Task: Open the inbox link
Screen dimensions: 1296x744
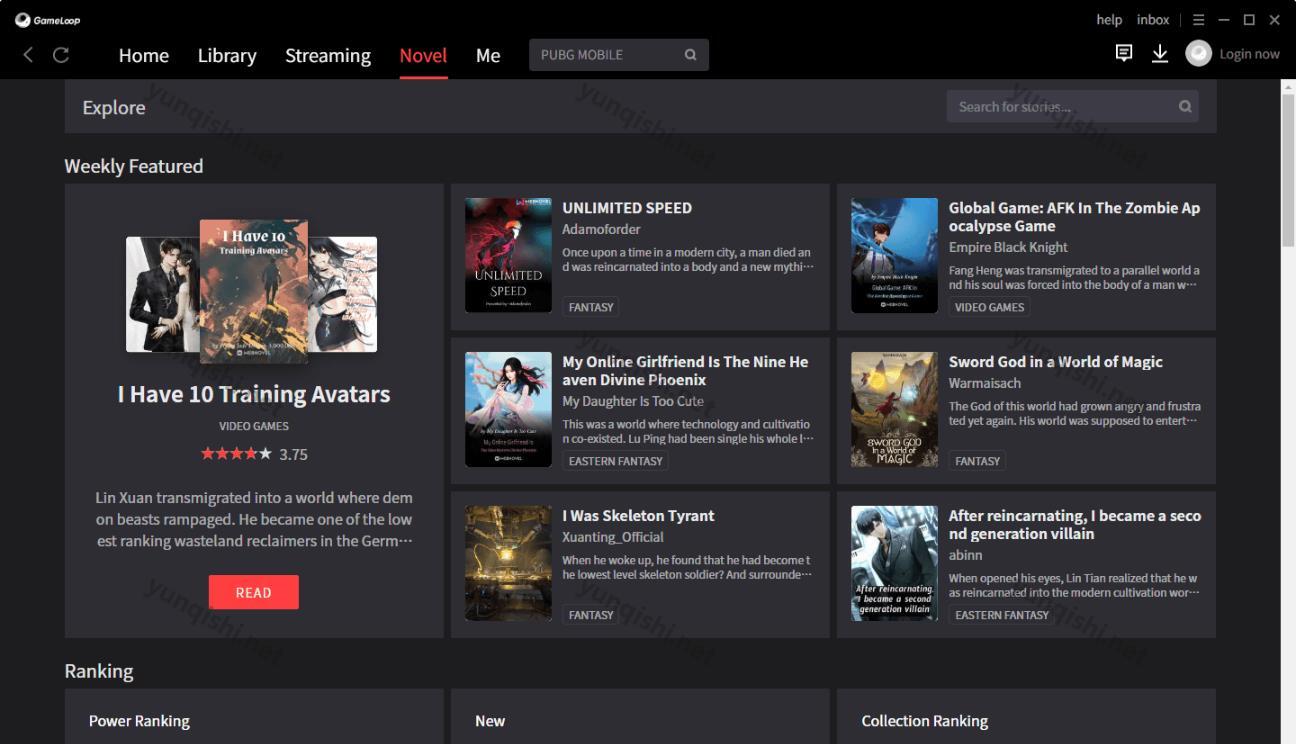Action: click(1153, 19)
